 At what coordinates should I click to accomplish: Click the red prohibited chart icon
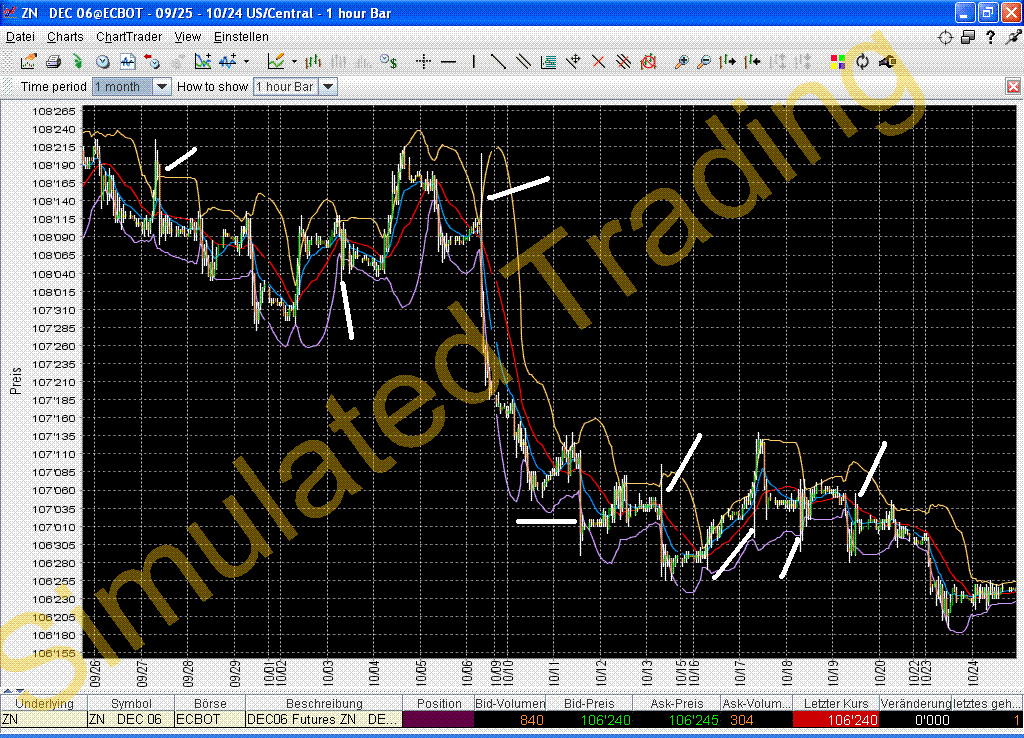click(648, 62)
